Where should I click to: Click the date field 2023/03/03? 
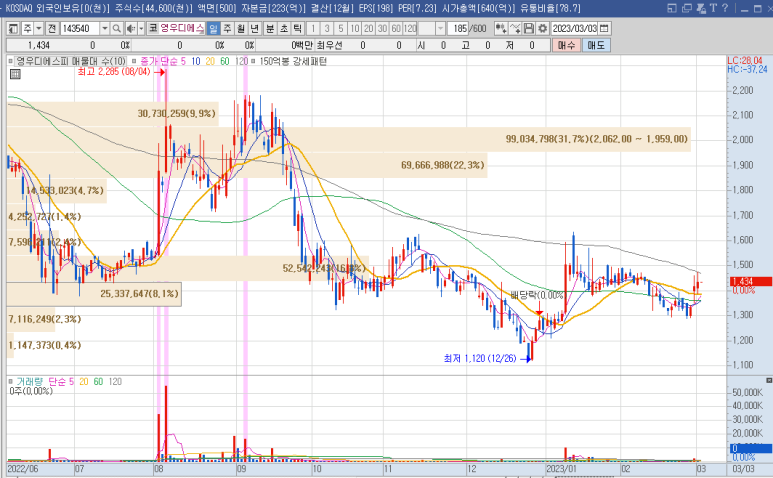click(x=574, y=29)
